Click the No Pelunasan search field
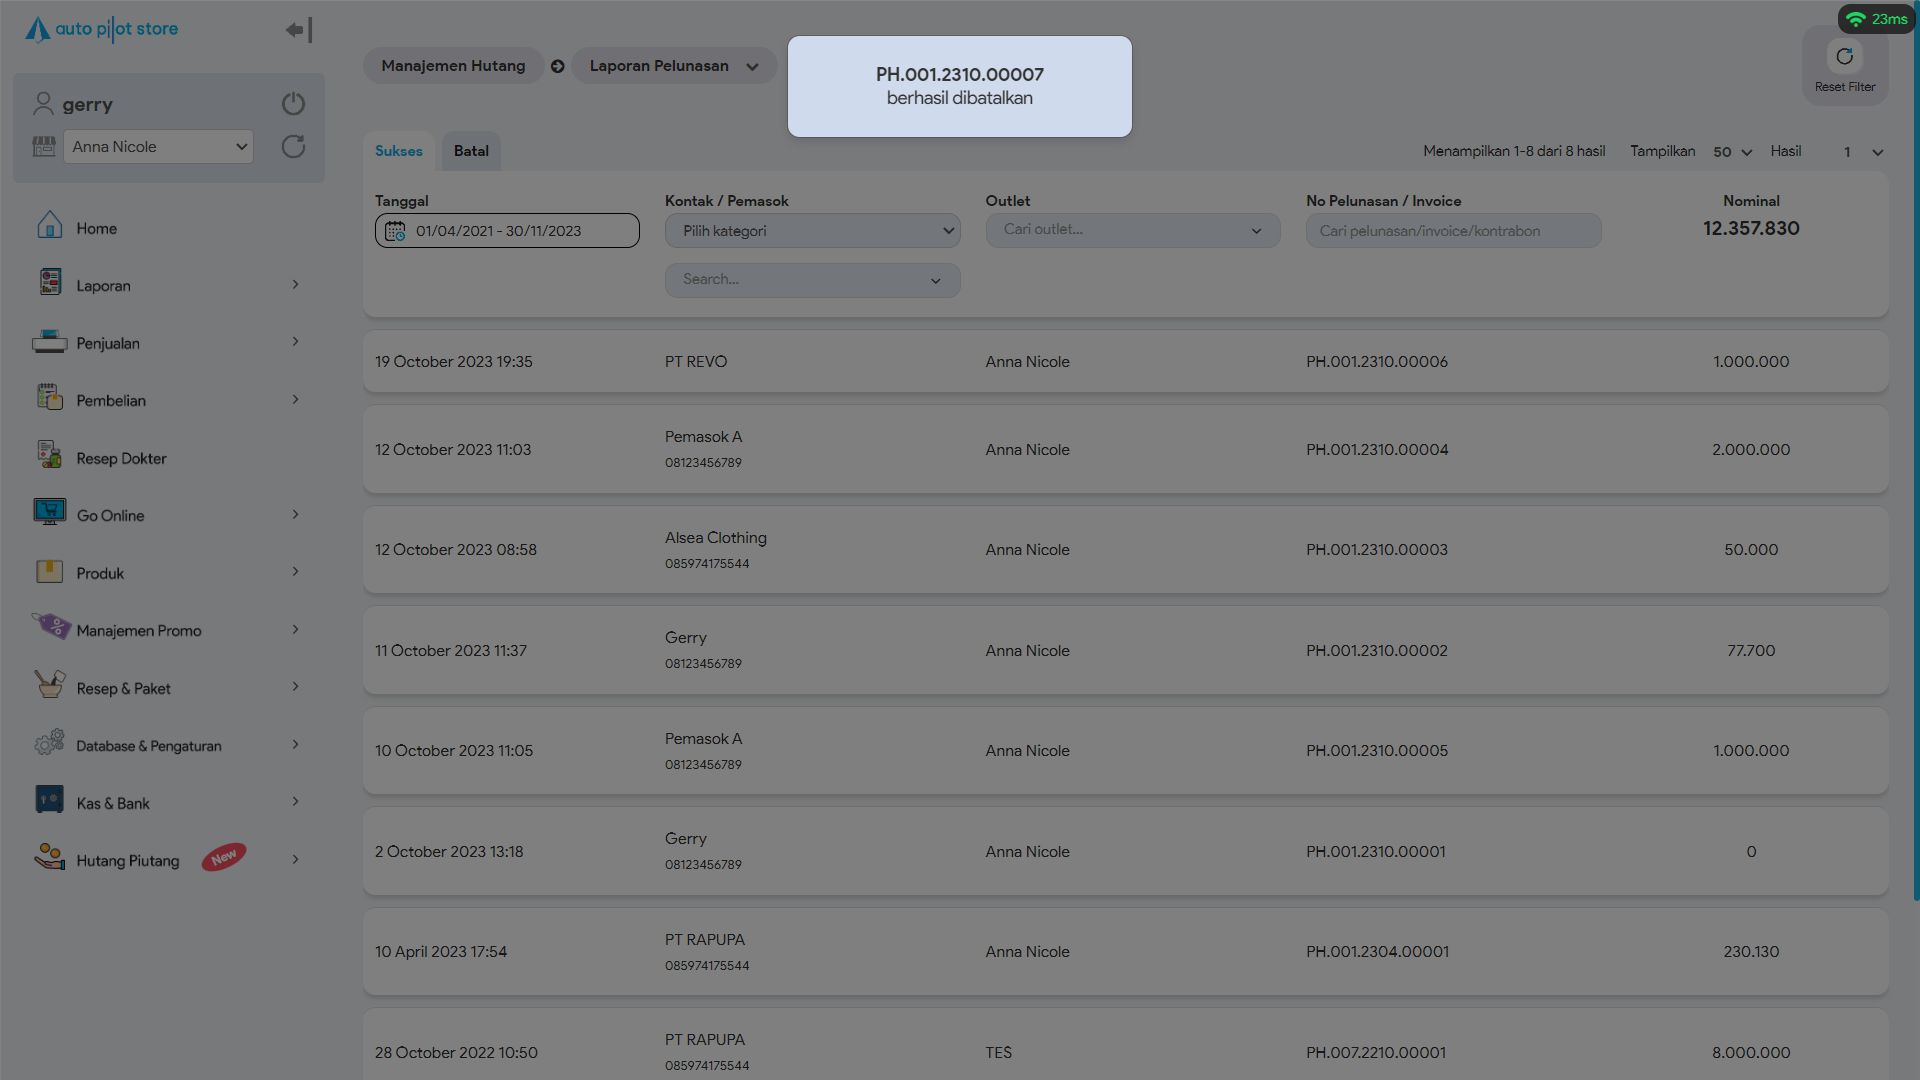Viewport: 1920px width, 1080px height. tap(1452, 231)
